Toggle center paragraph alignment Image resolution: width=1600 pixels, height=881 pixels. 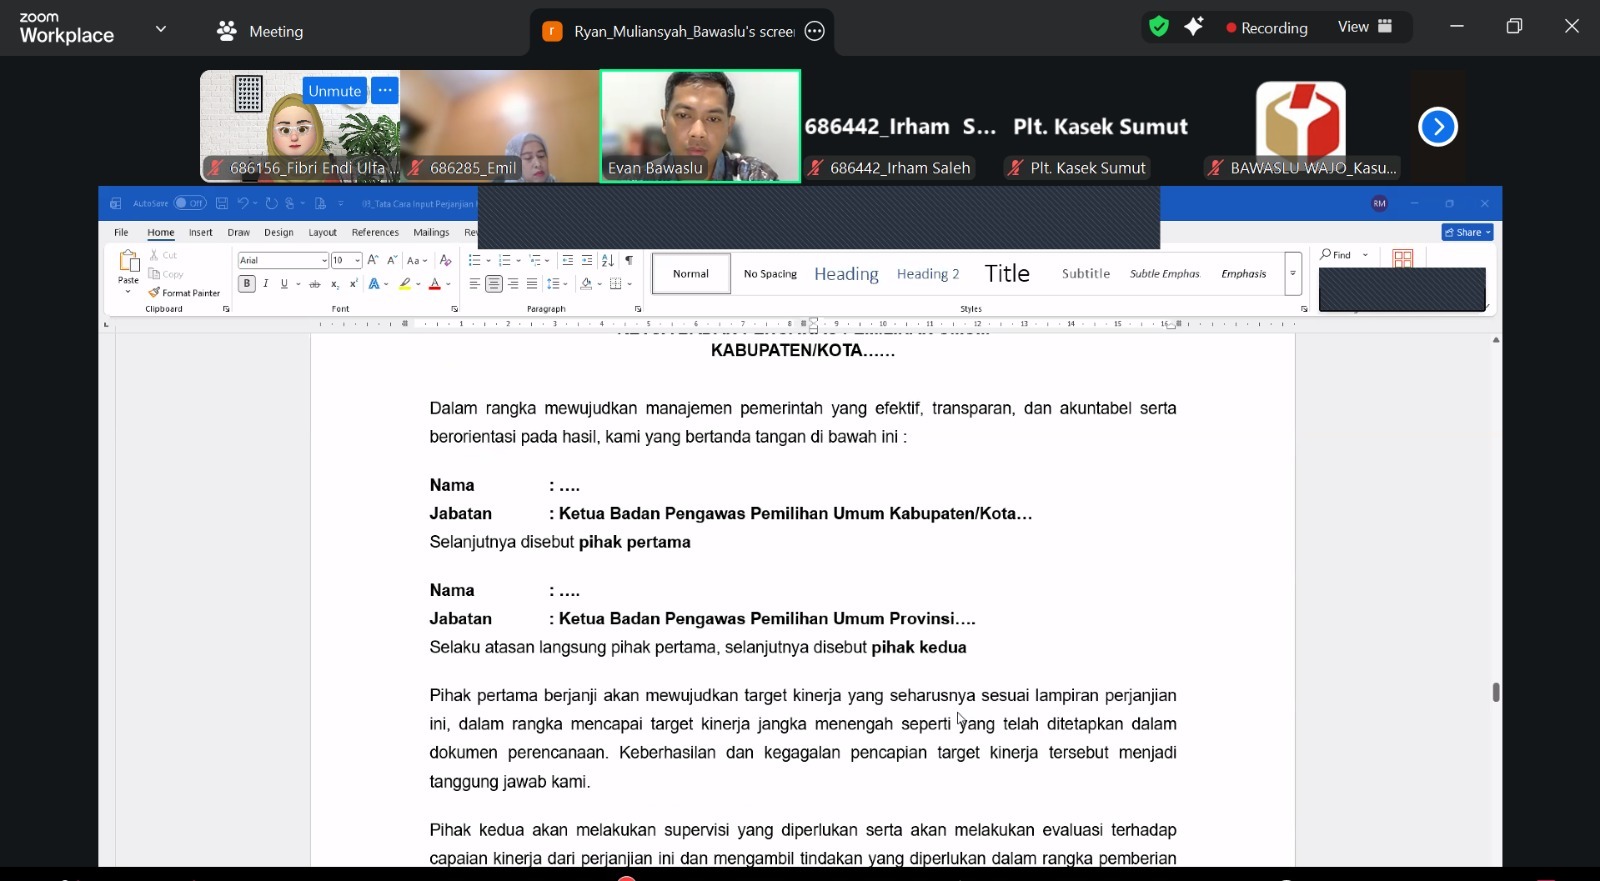[x=494, y=284]
